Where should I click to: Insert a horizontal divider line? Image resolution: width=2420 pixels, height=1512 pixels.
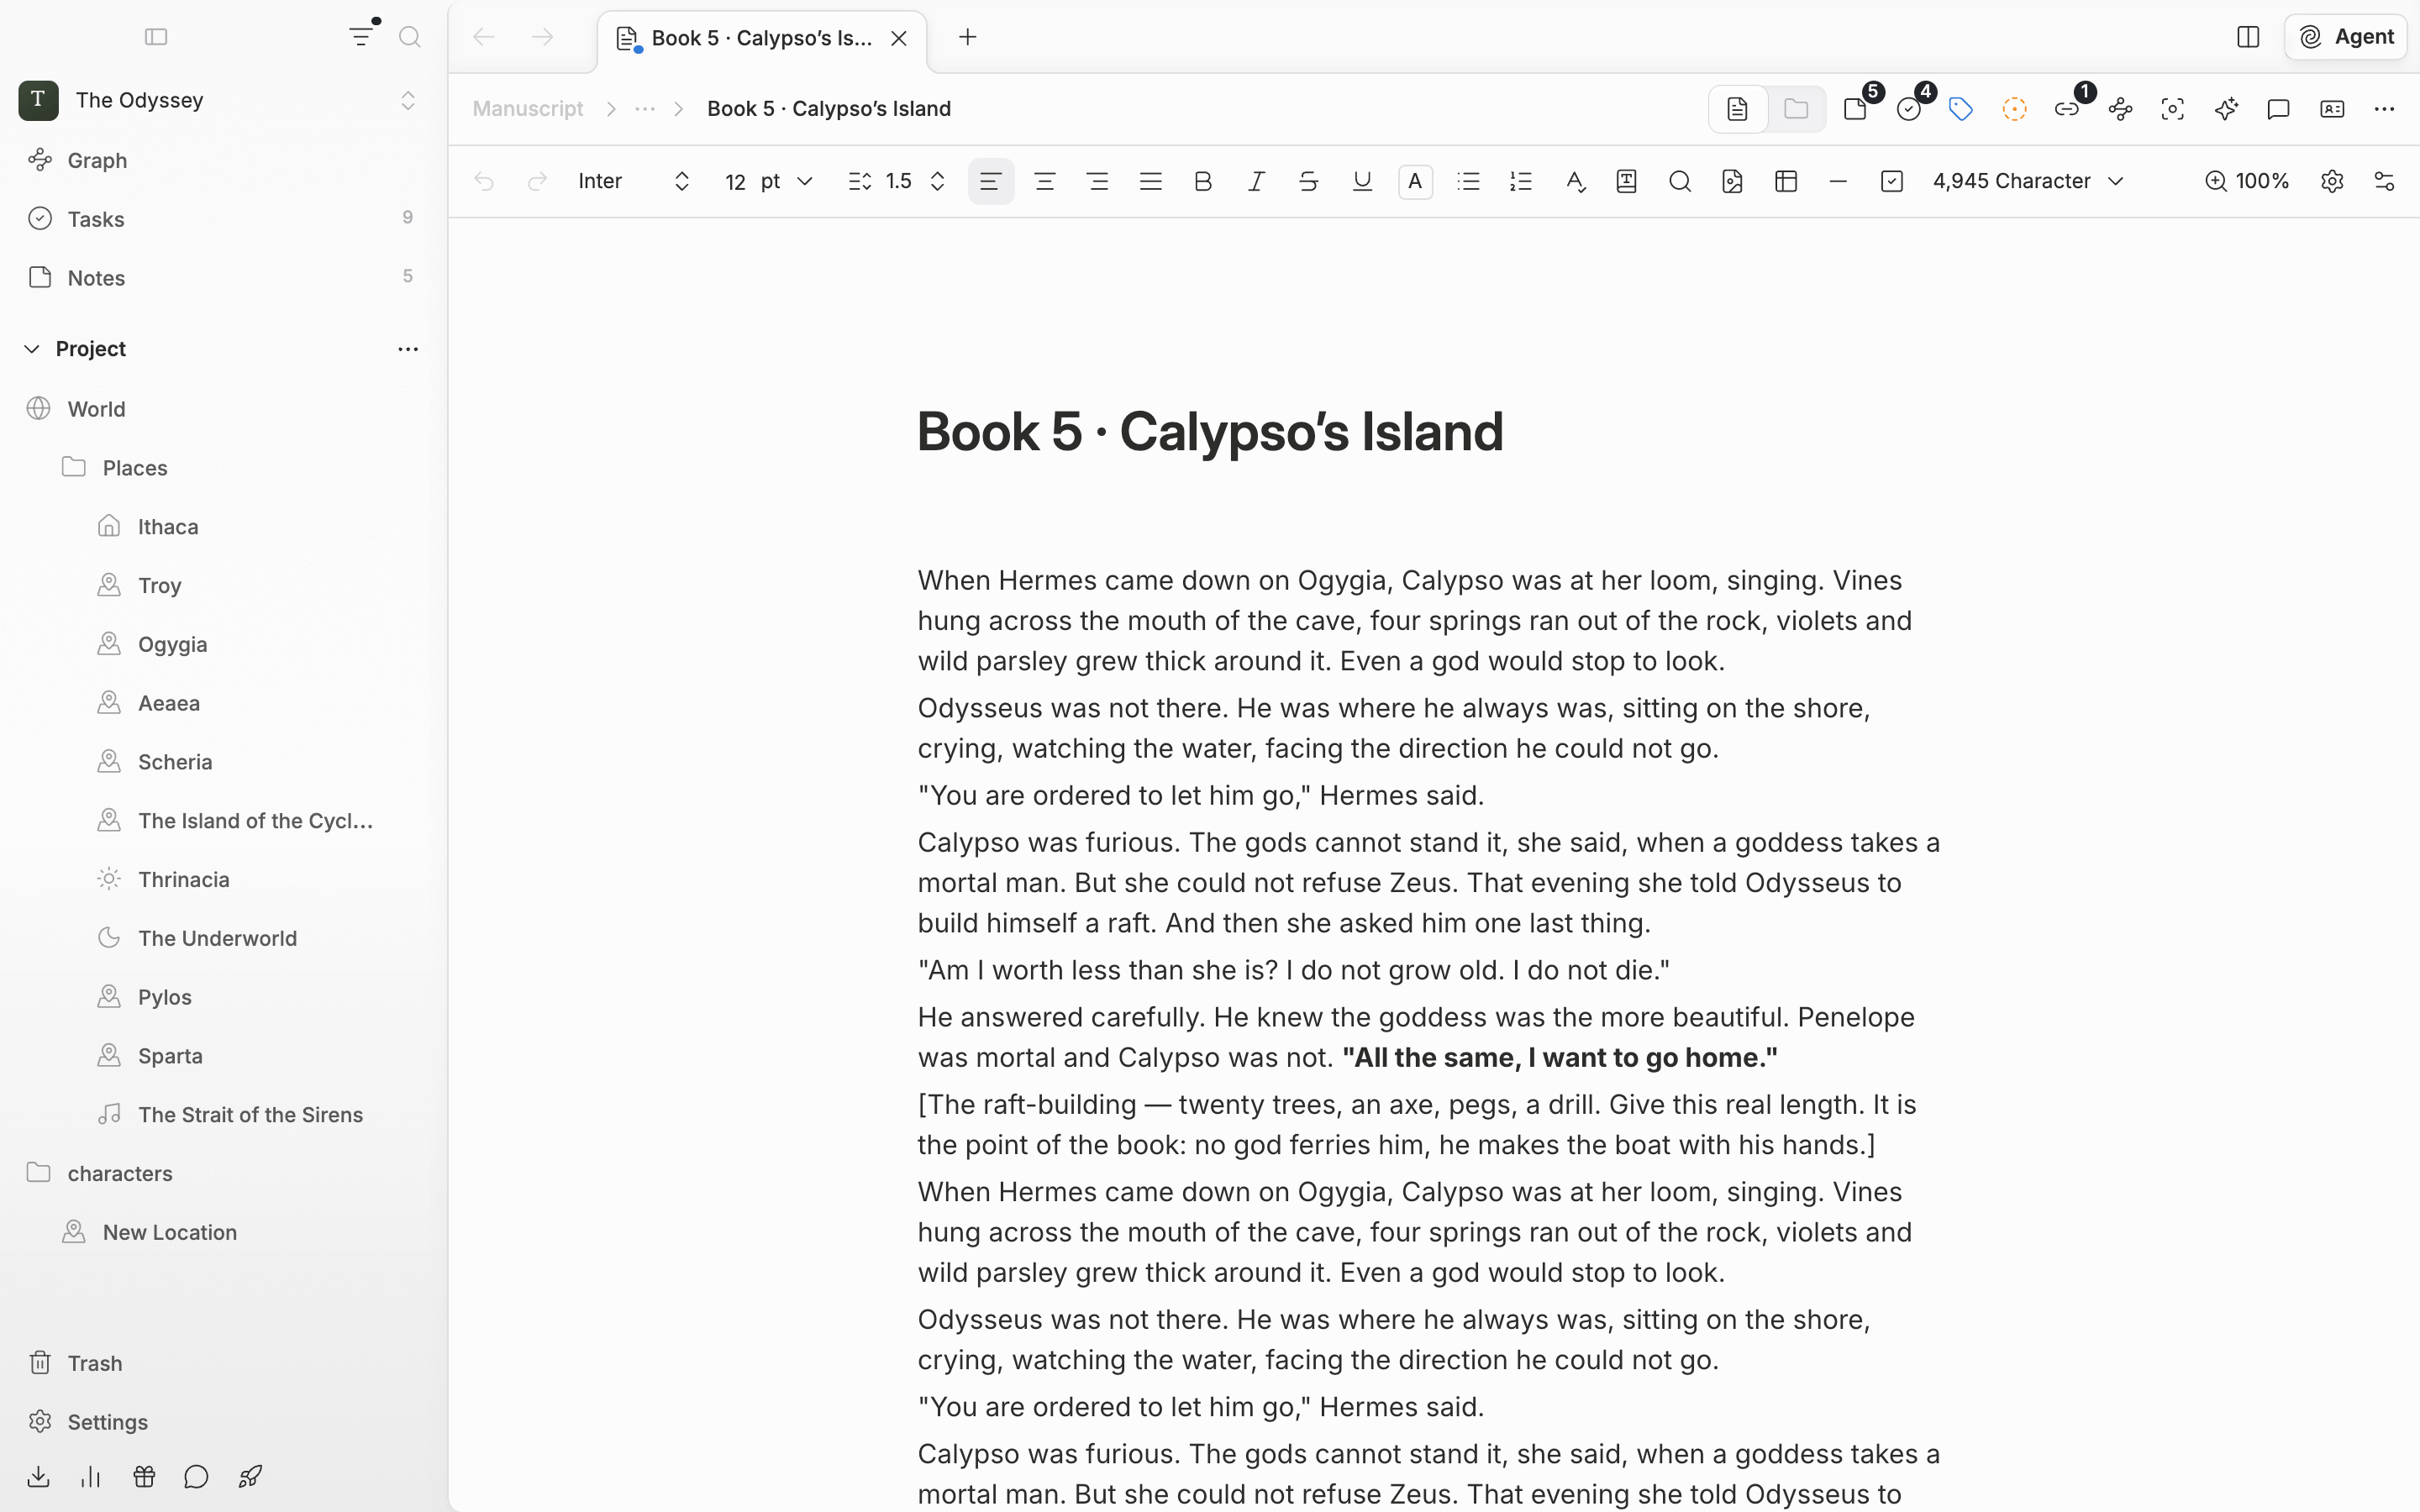1838,181
